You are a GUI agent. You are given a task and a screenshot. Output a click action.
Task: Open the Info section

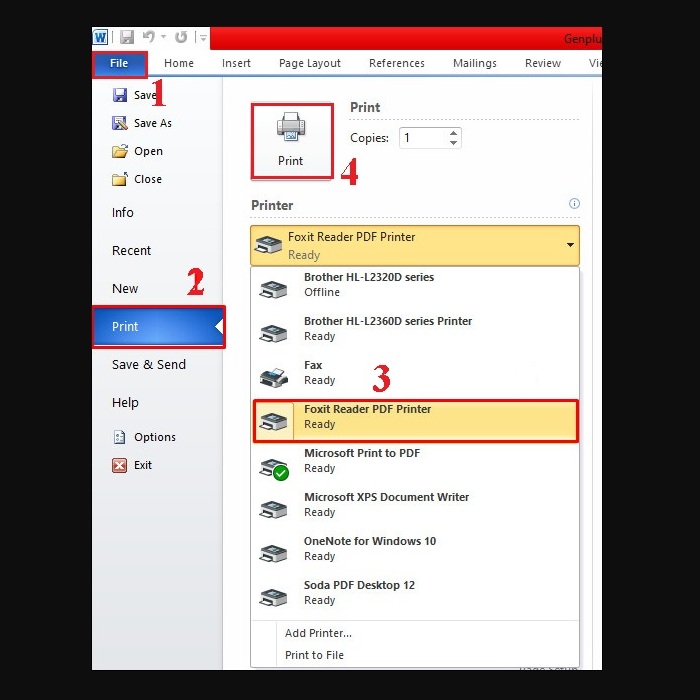coord(122,212)
